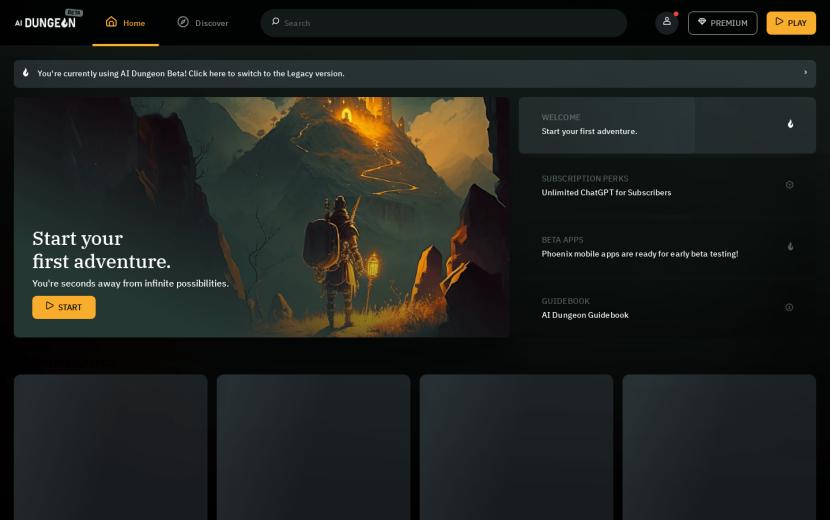The width and height of the screenshot is (830, 520).
Task: Click the Beta Apps flame icon
Action: click(790, 246)
